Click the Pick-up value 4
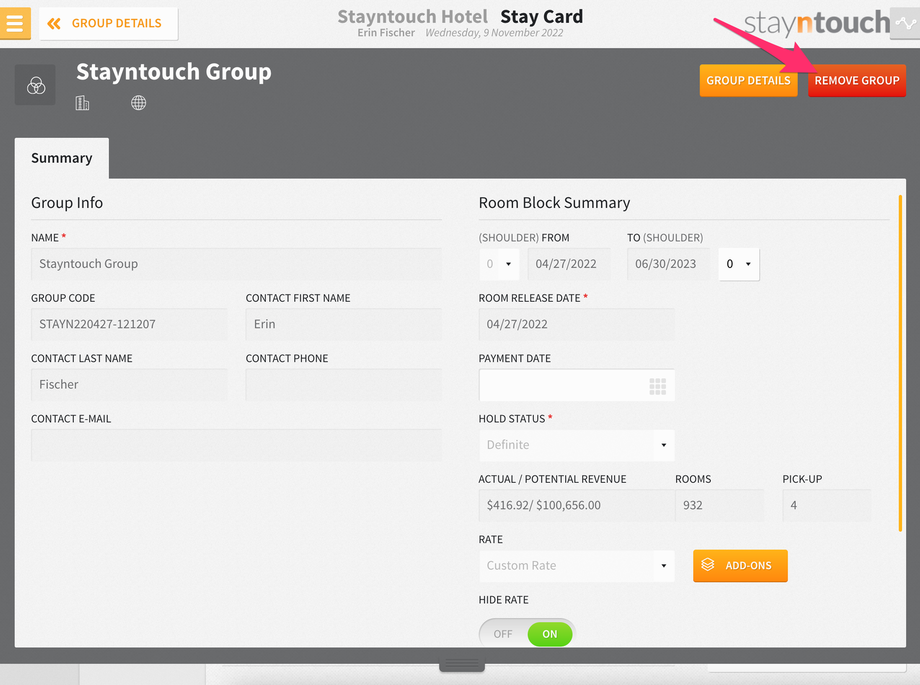 [827, 505]
